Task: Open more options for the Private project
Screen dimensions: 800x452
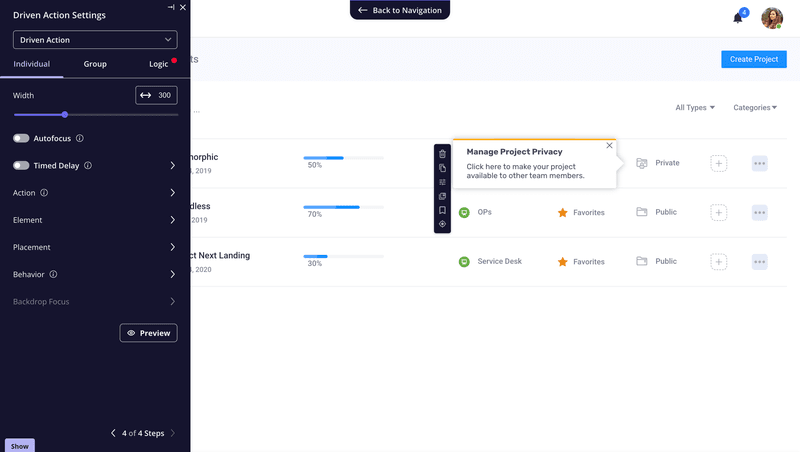Action: 759,163
